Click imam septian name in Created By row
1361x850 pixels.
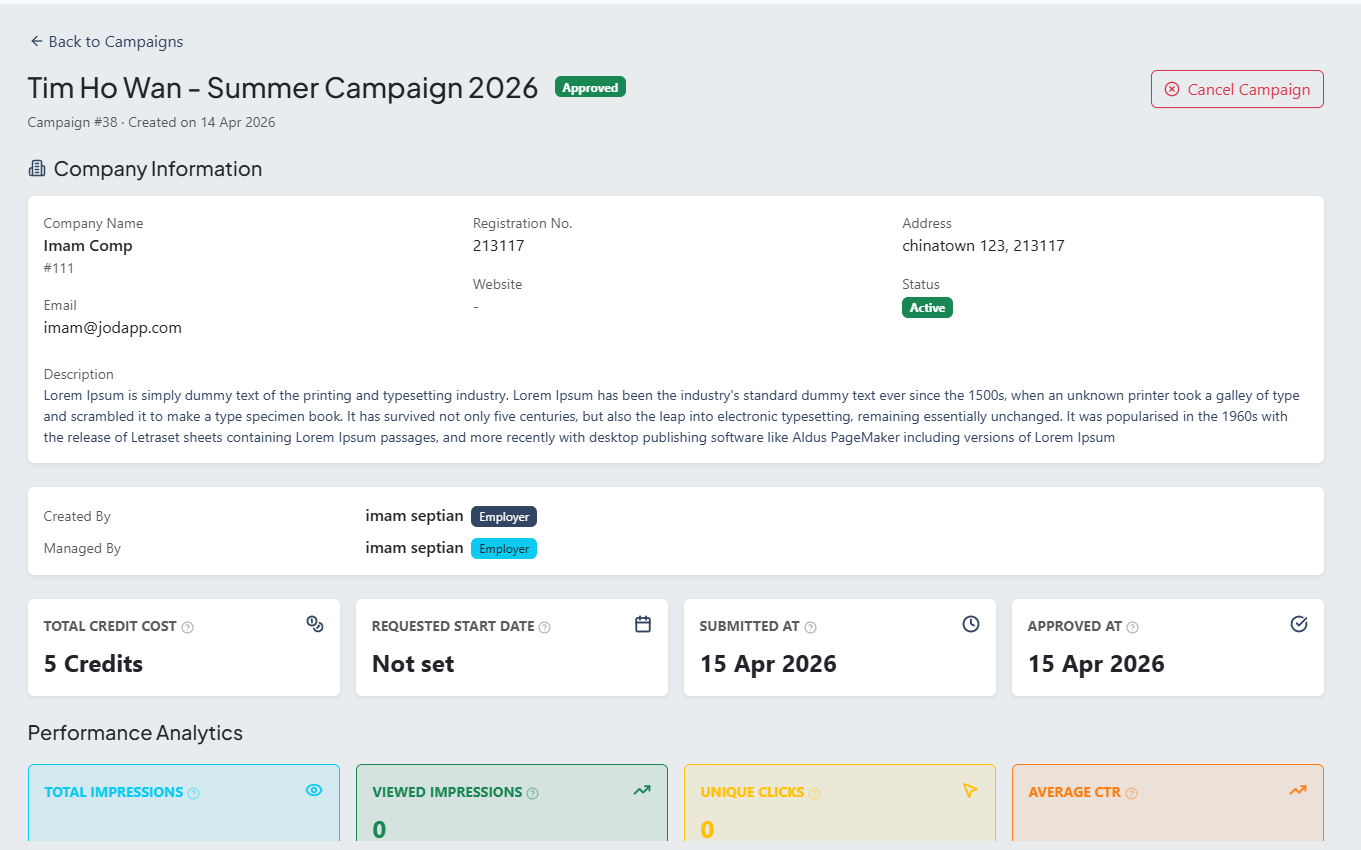tap(414, 517)
